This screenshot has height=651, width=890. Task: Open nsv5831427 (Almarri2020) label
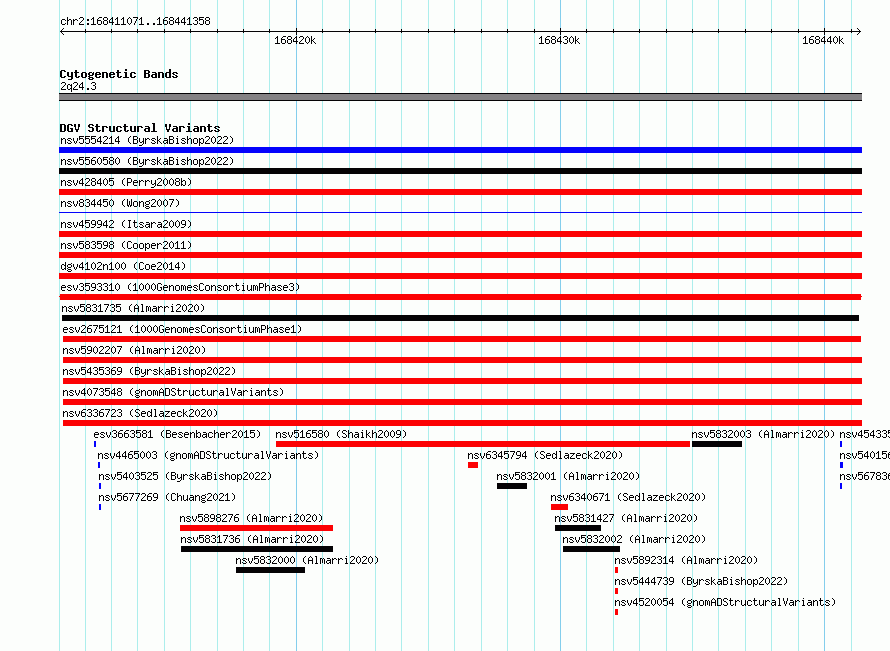point(626,518)
